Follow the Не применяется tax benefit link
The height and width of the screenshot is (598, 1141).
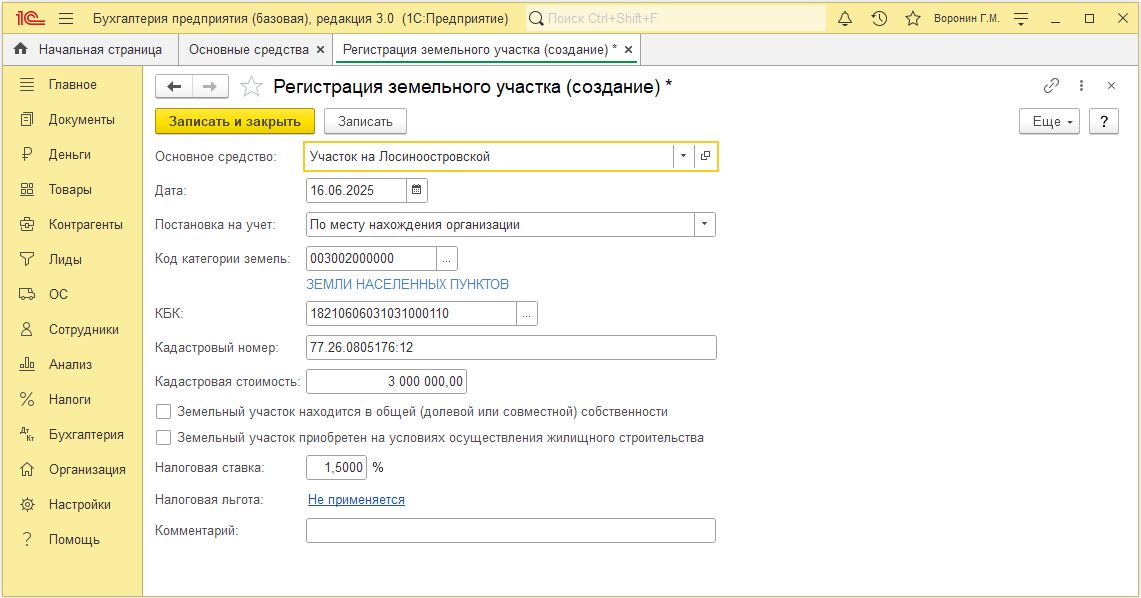pyautogui.click(x=357, y=500)
